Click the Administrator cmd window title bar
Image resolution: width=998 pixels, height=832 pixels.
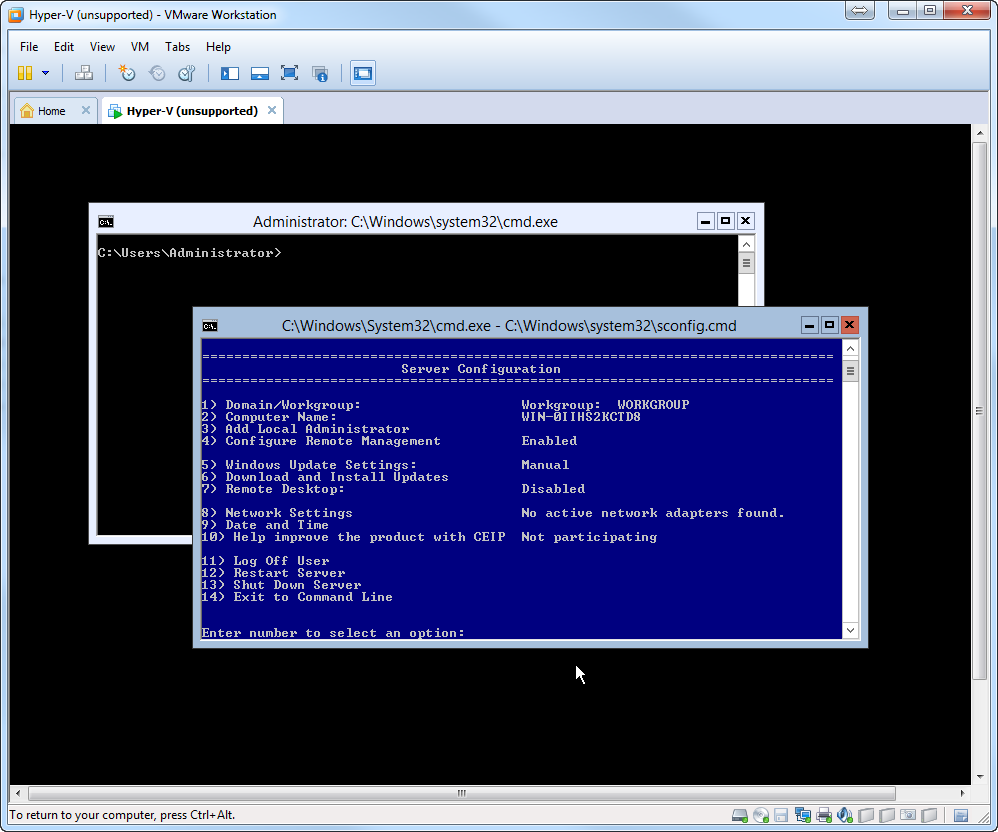(x=405, y=222)
